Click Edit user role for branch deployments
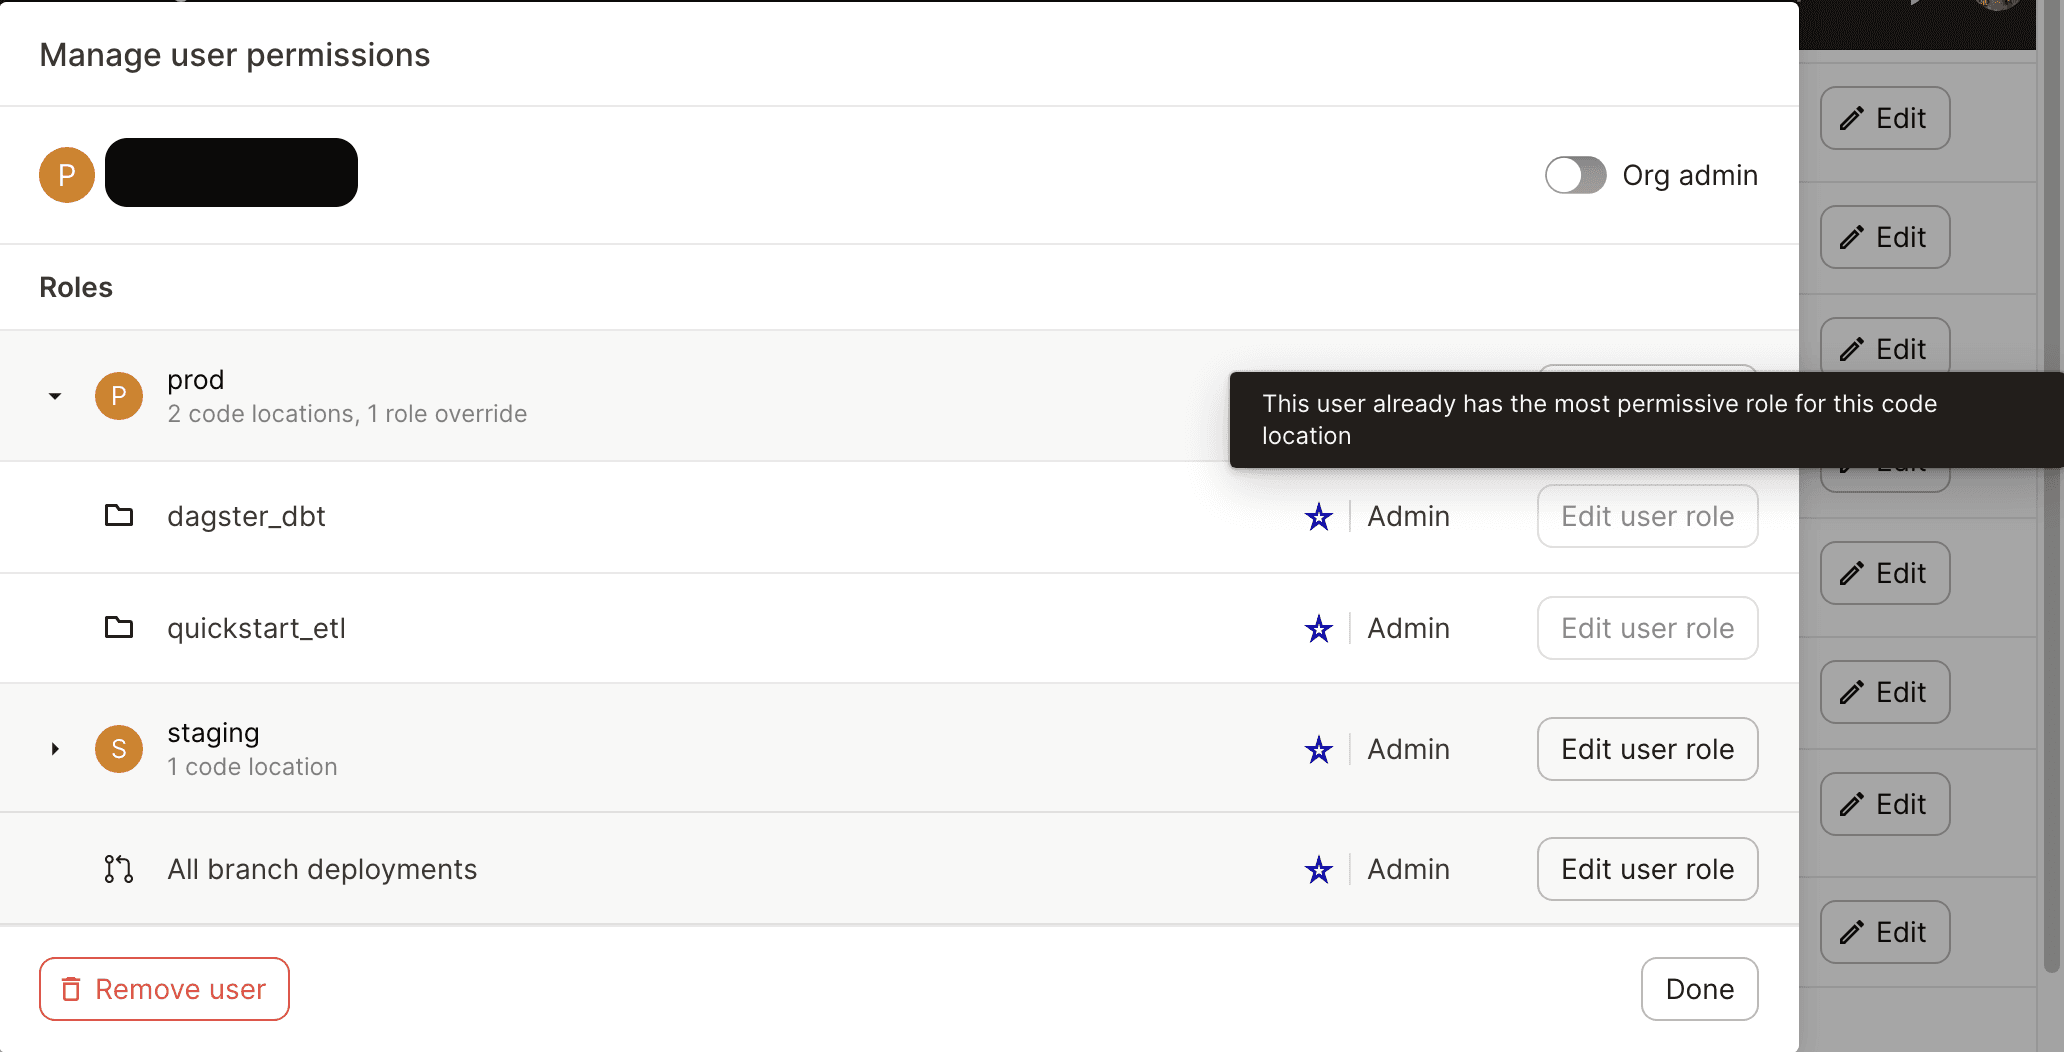 point(1648,869)
